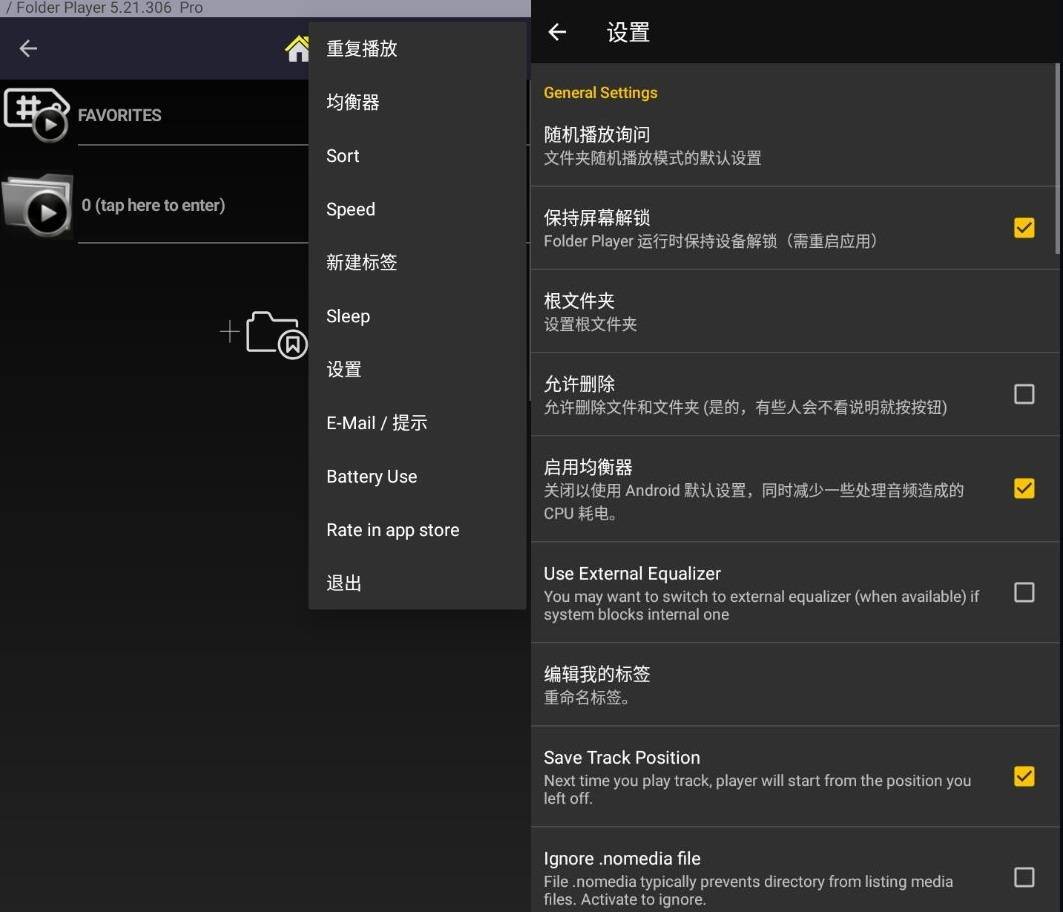The height and width of the screenshot is (912, 1063).
Task: Click Rate in app store
Action: [x=393, y=530]
